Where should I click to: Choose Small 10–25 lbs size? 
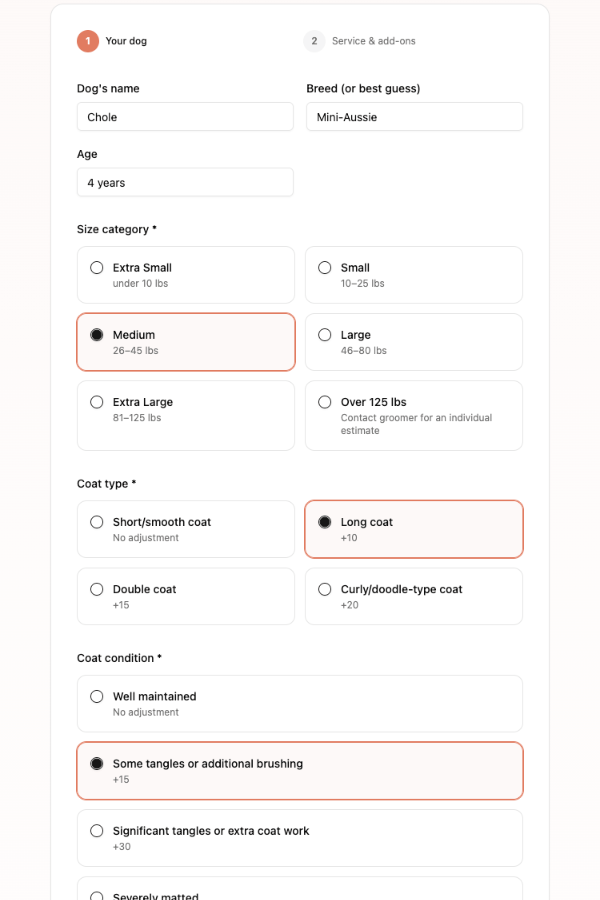coord(414,275)
